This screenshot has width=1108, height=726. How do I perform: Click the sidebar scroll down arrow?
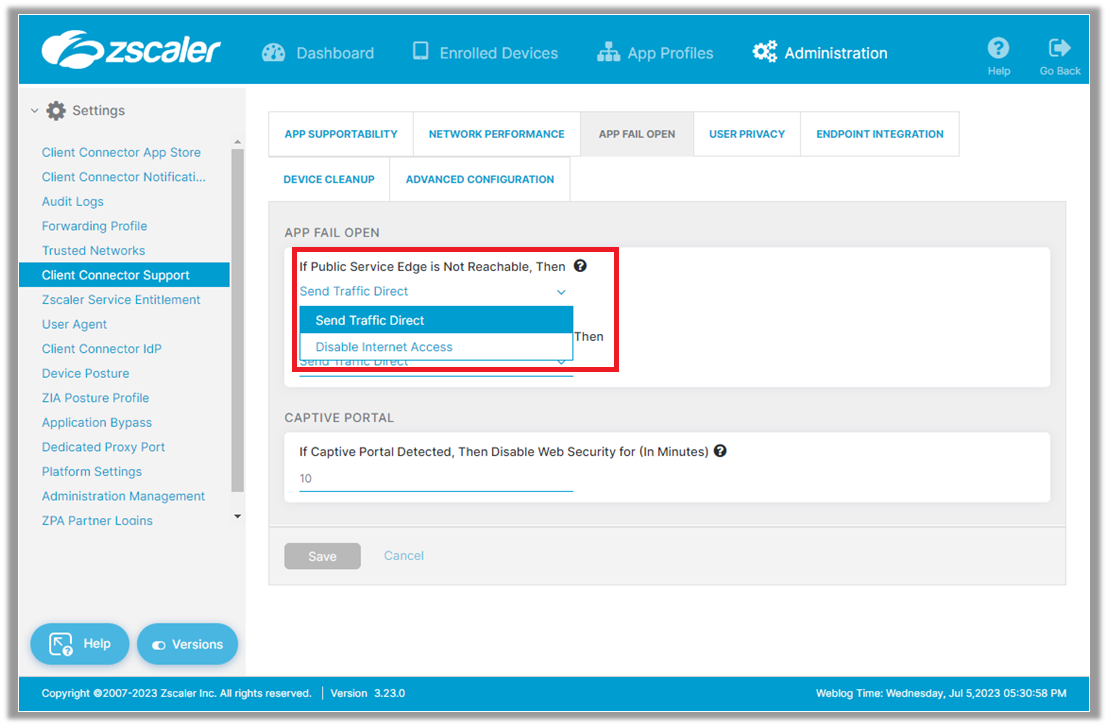237,517
